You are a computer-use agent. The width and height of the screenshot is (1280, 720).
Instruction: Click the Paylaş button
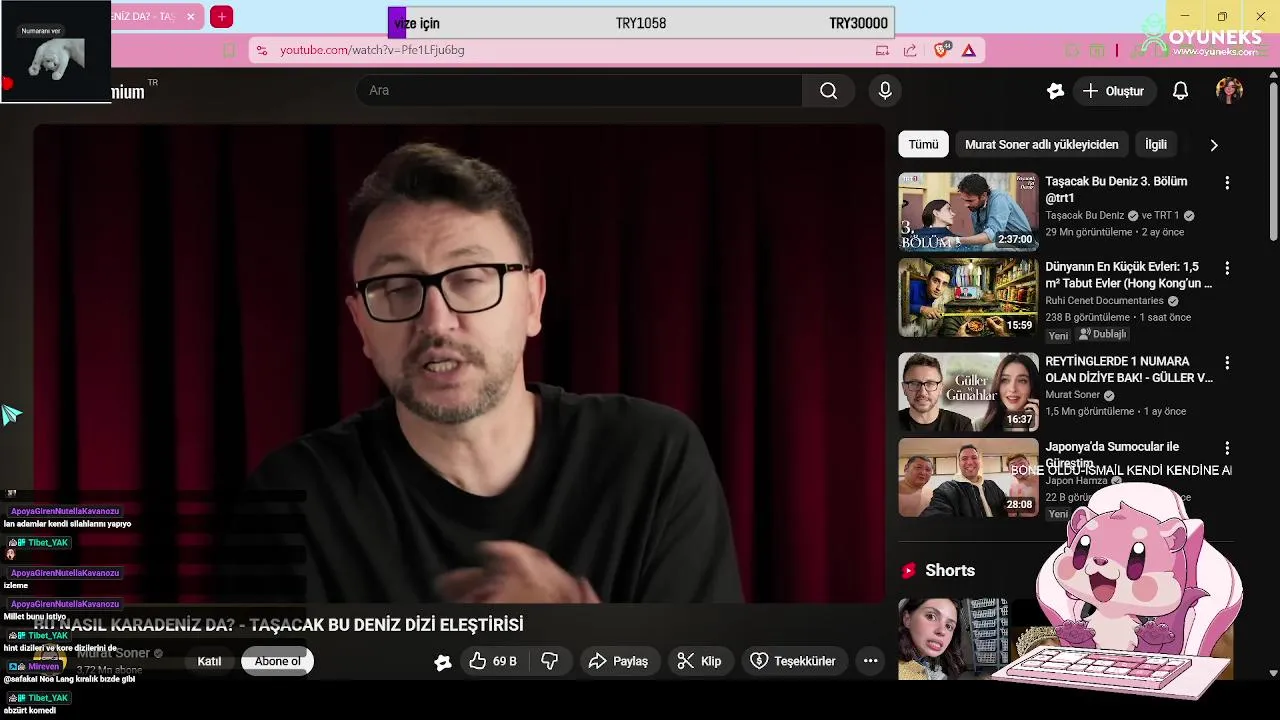(619, 661)
